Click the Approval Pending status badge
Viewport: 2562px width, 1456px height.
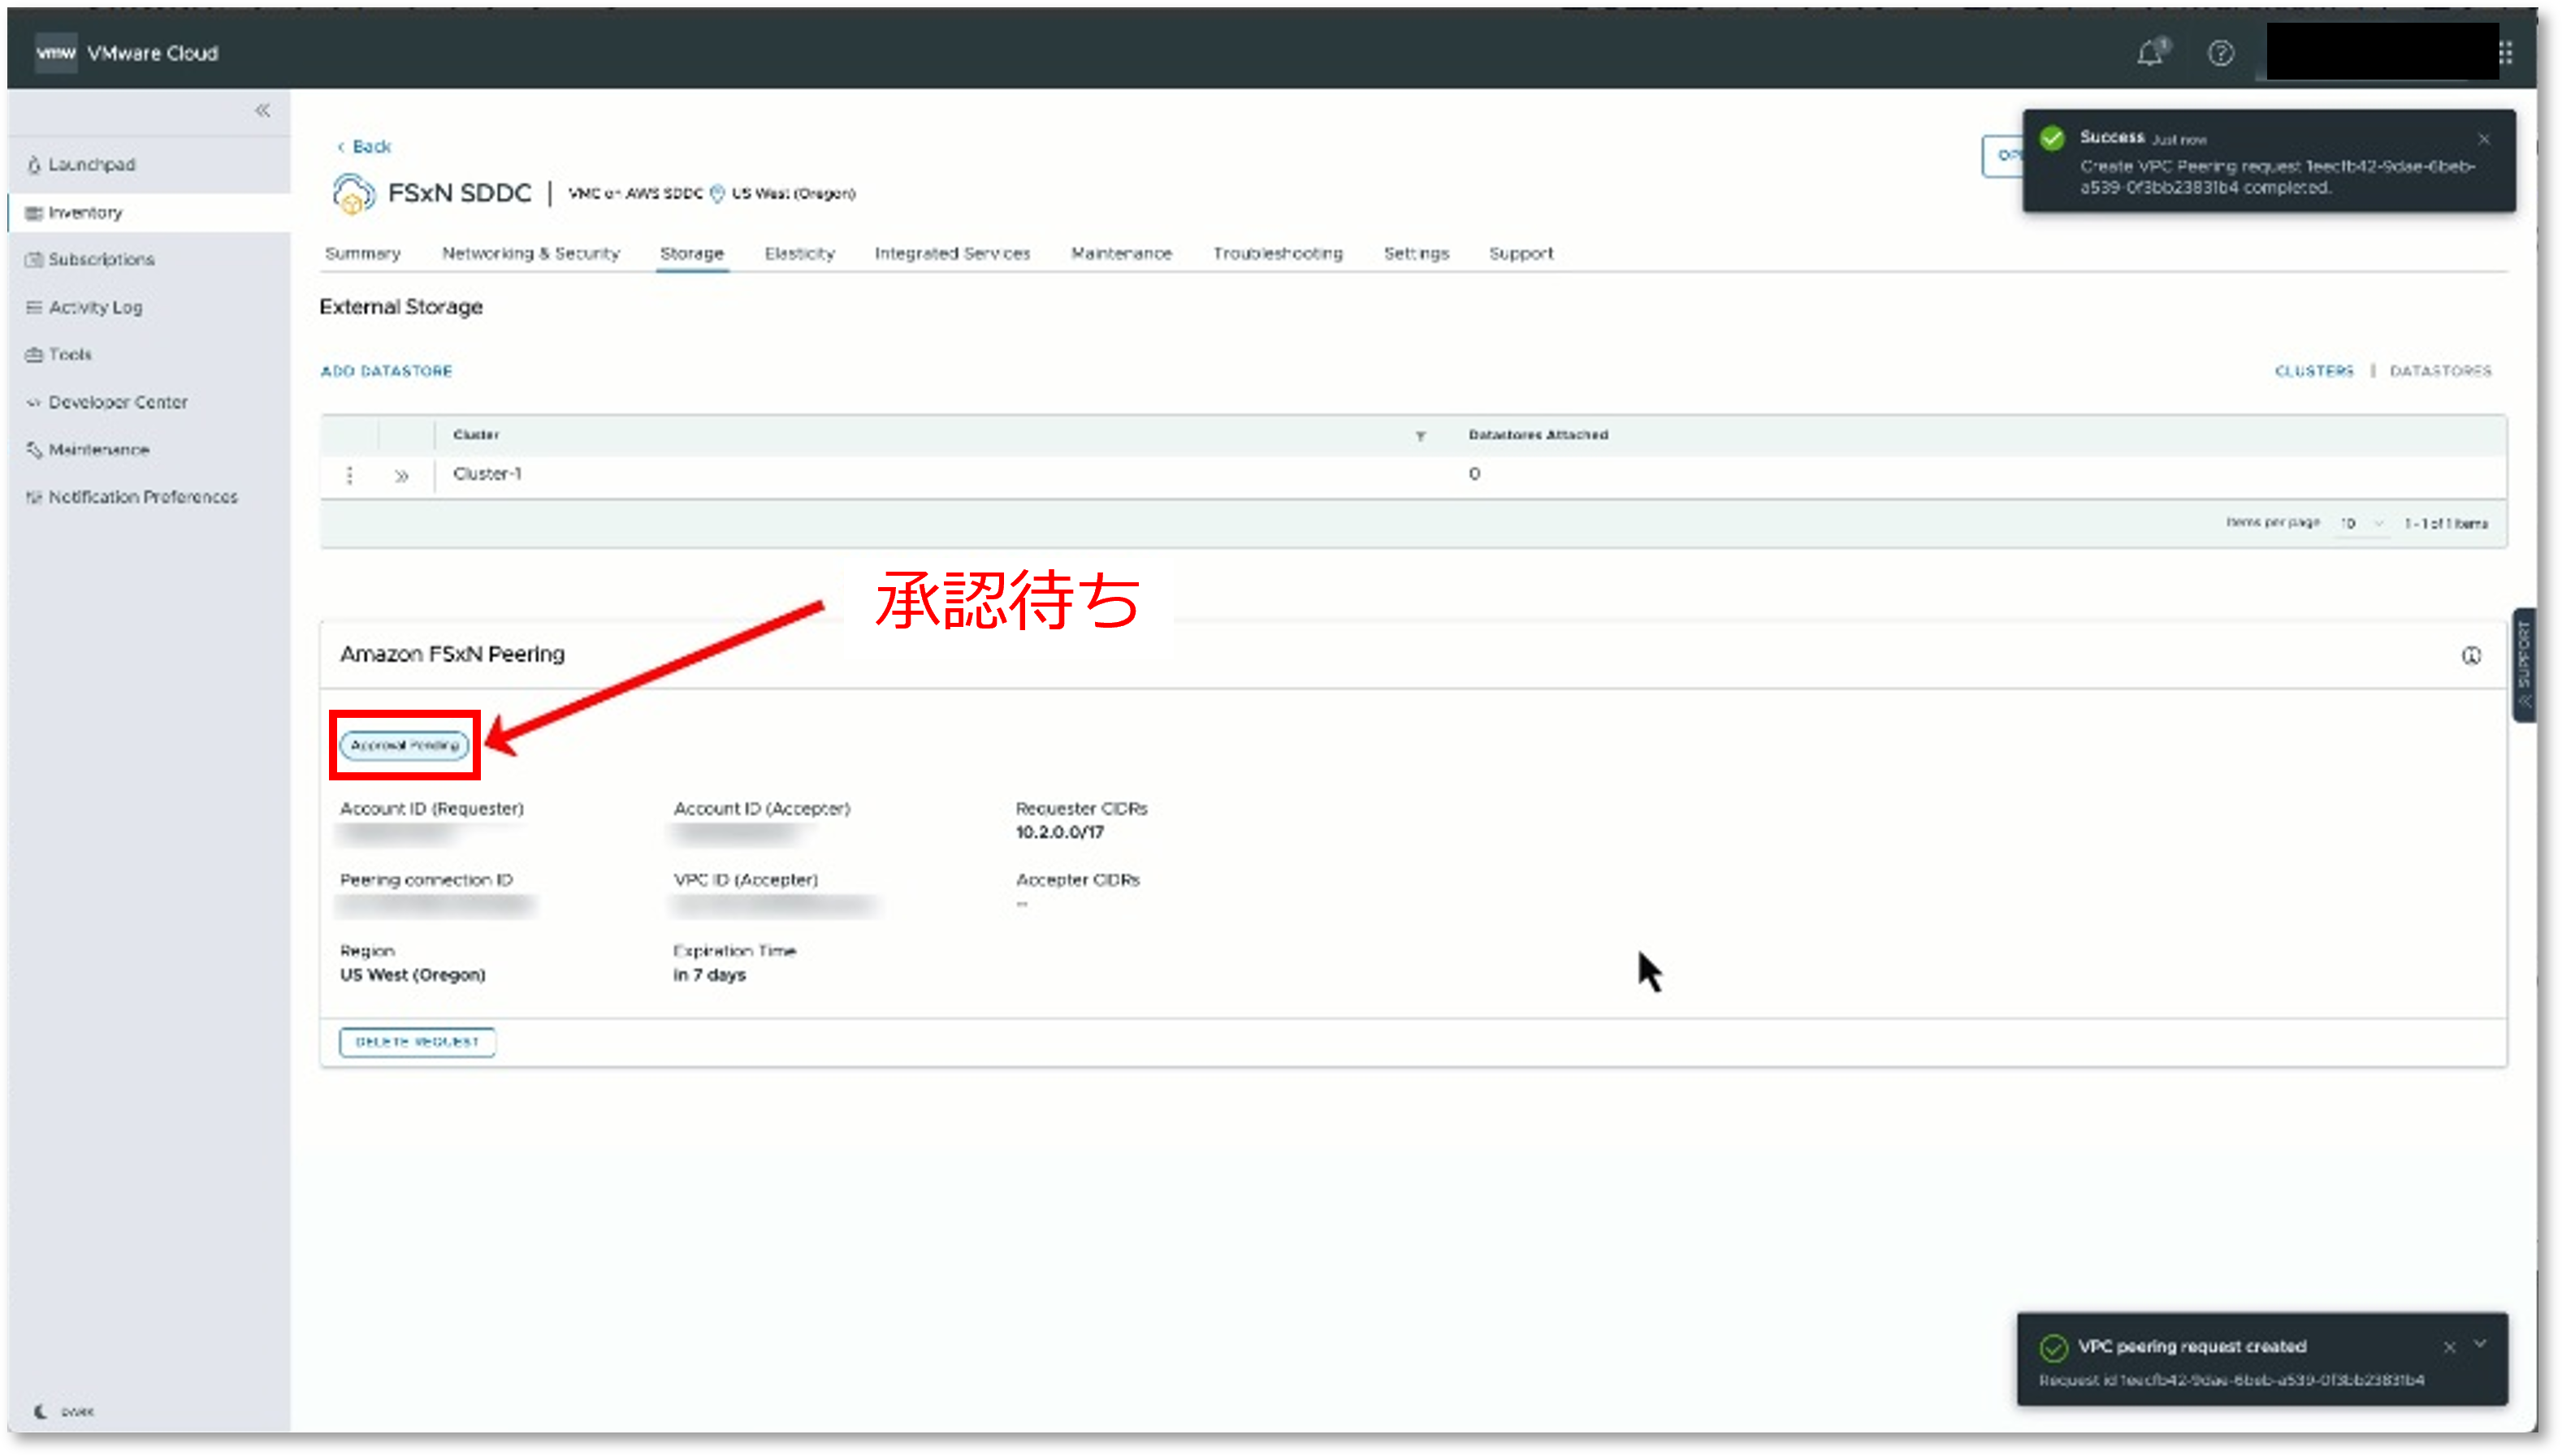(404, 745)
